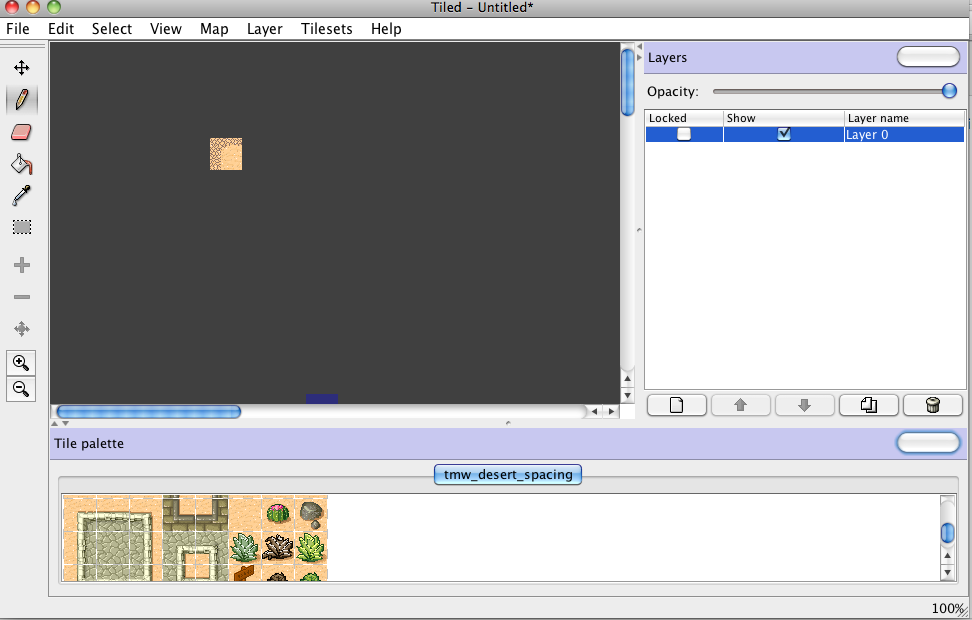This screenshot has height=620, width=972.
Task: Click the move-object arrows tool
Action: pyautogui.click(x=22, y=329)
